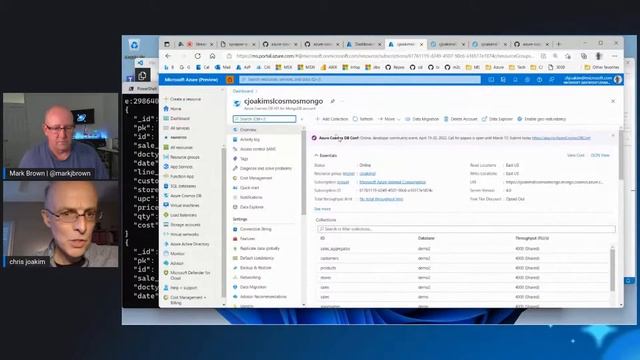Click the resource menu search box

pos(264,119)
